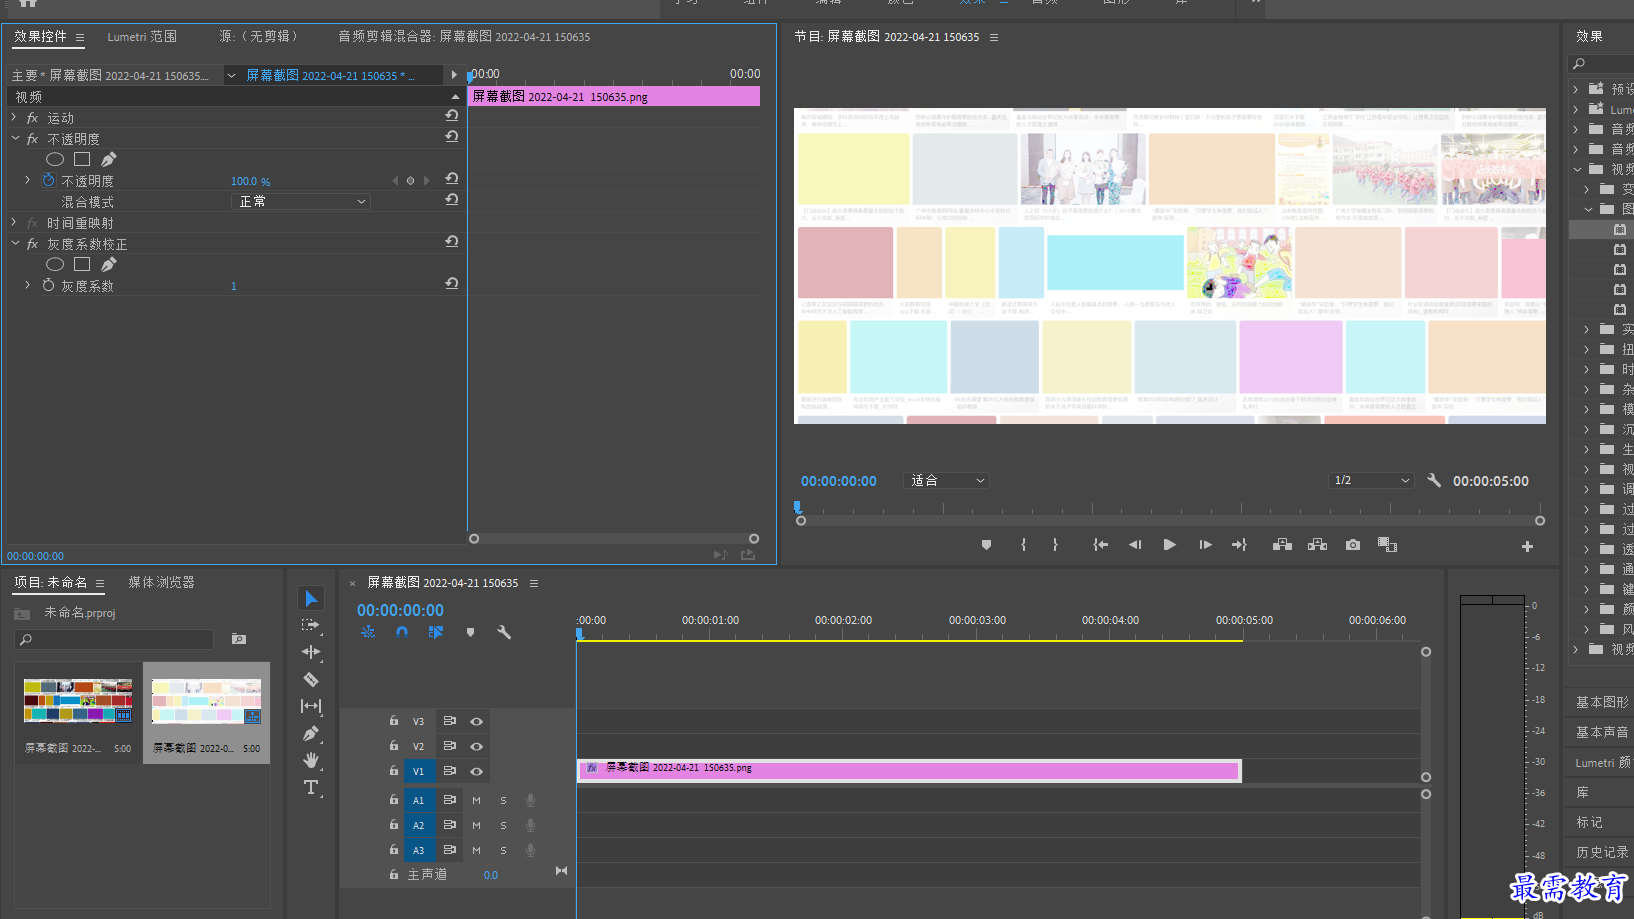Switch to 源 (无剪辑) tab

258,36
